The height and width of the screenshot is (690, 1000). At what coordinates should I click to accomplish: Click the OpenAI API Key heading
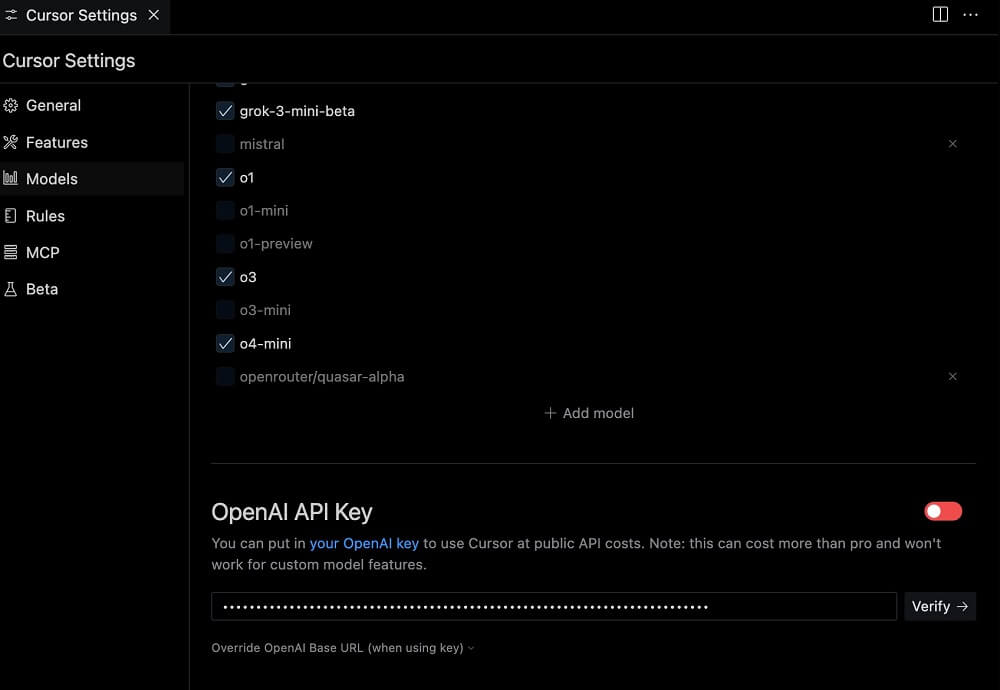pos(292,512)
